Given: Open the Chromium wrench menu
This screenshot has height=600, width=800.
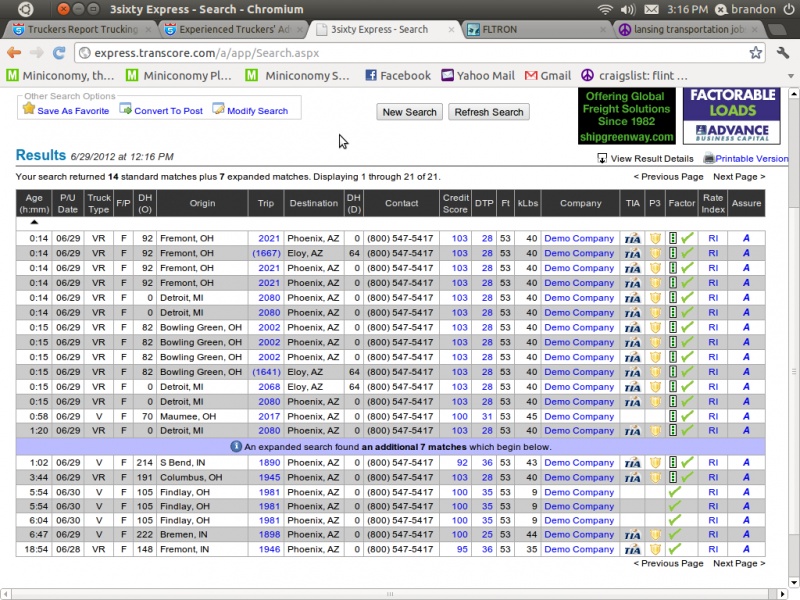Looking at the screenshot, I should 781,53.
